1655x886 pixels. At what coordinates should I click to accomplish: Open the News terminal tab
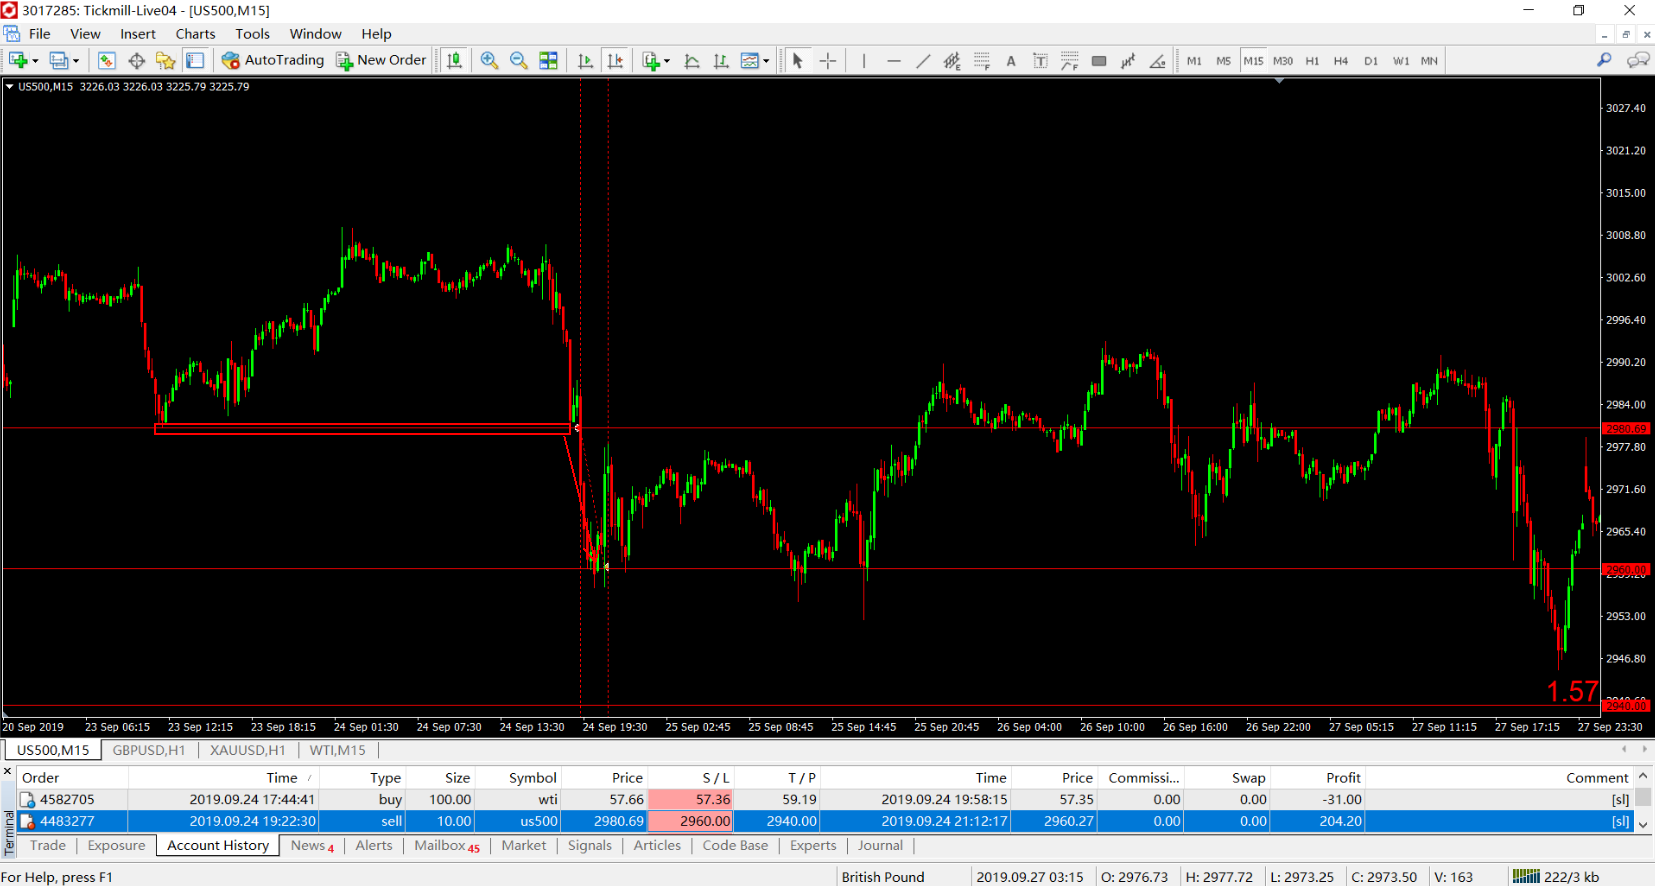click(311, 846)
